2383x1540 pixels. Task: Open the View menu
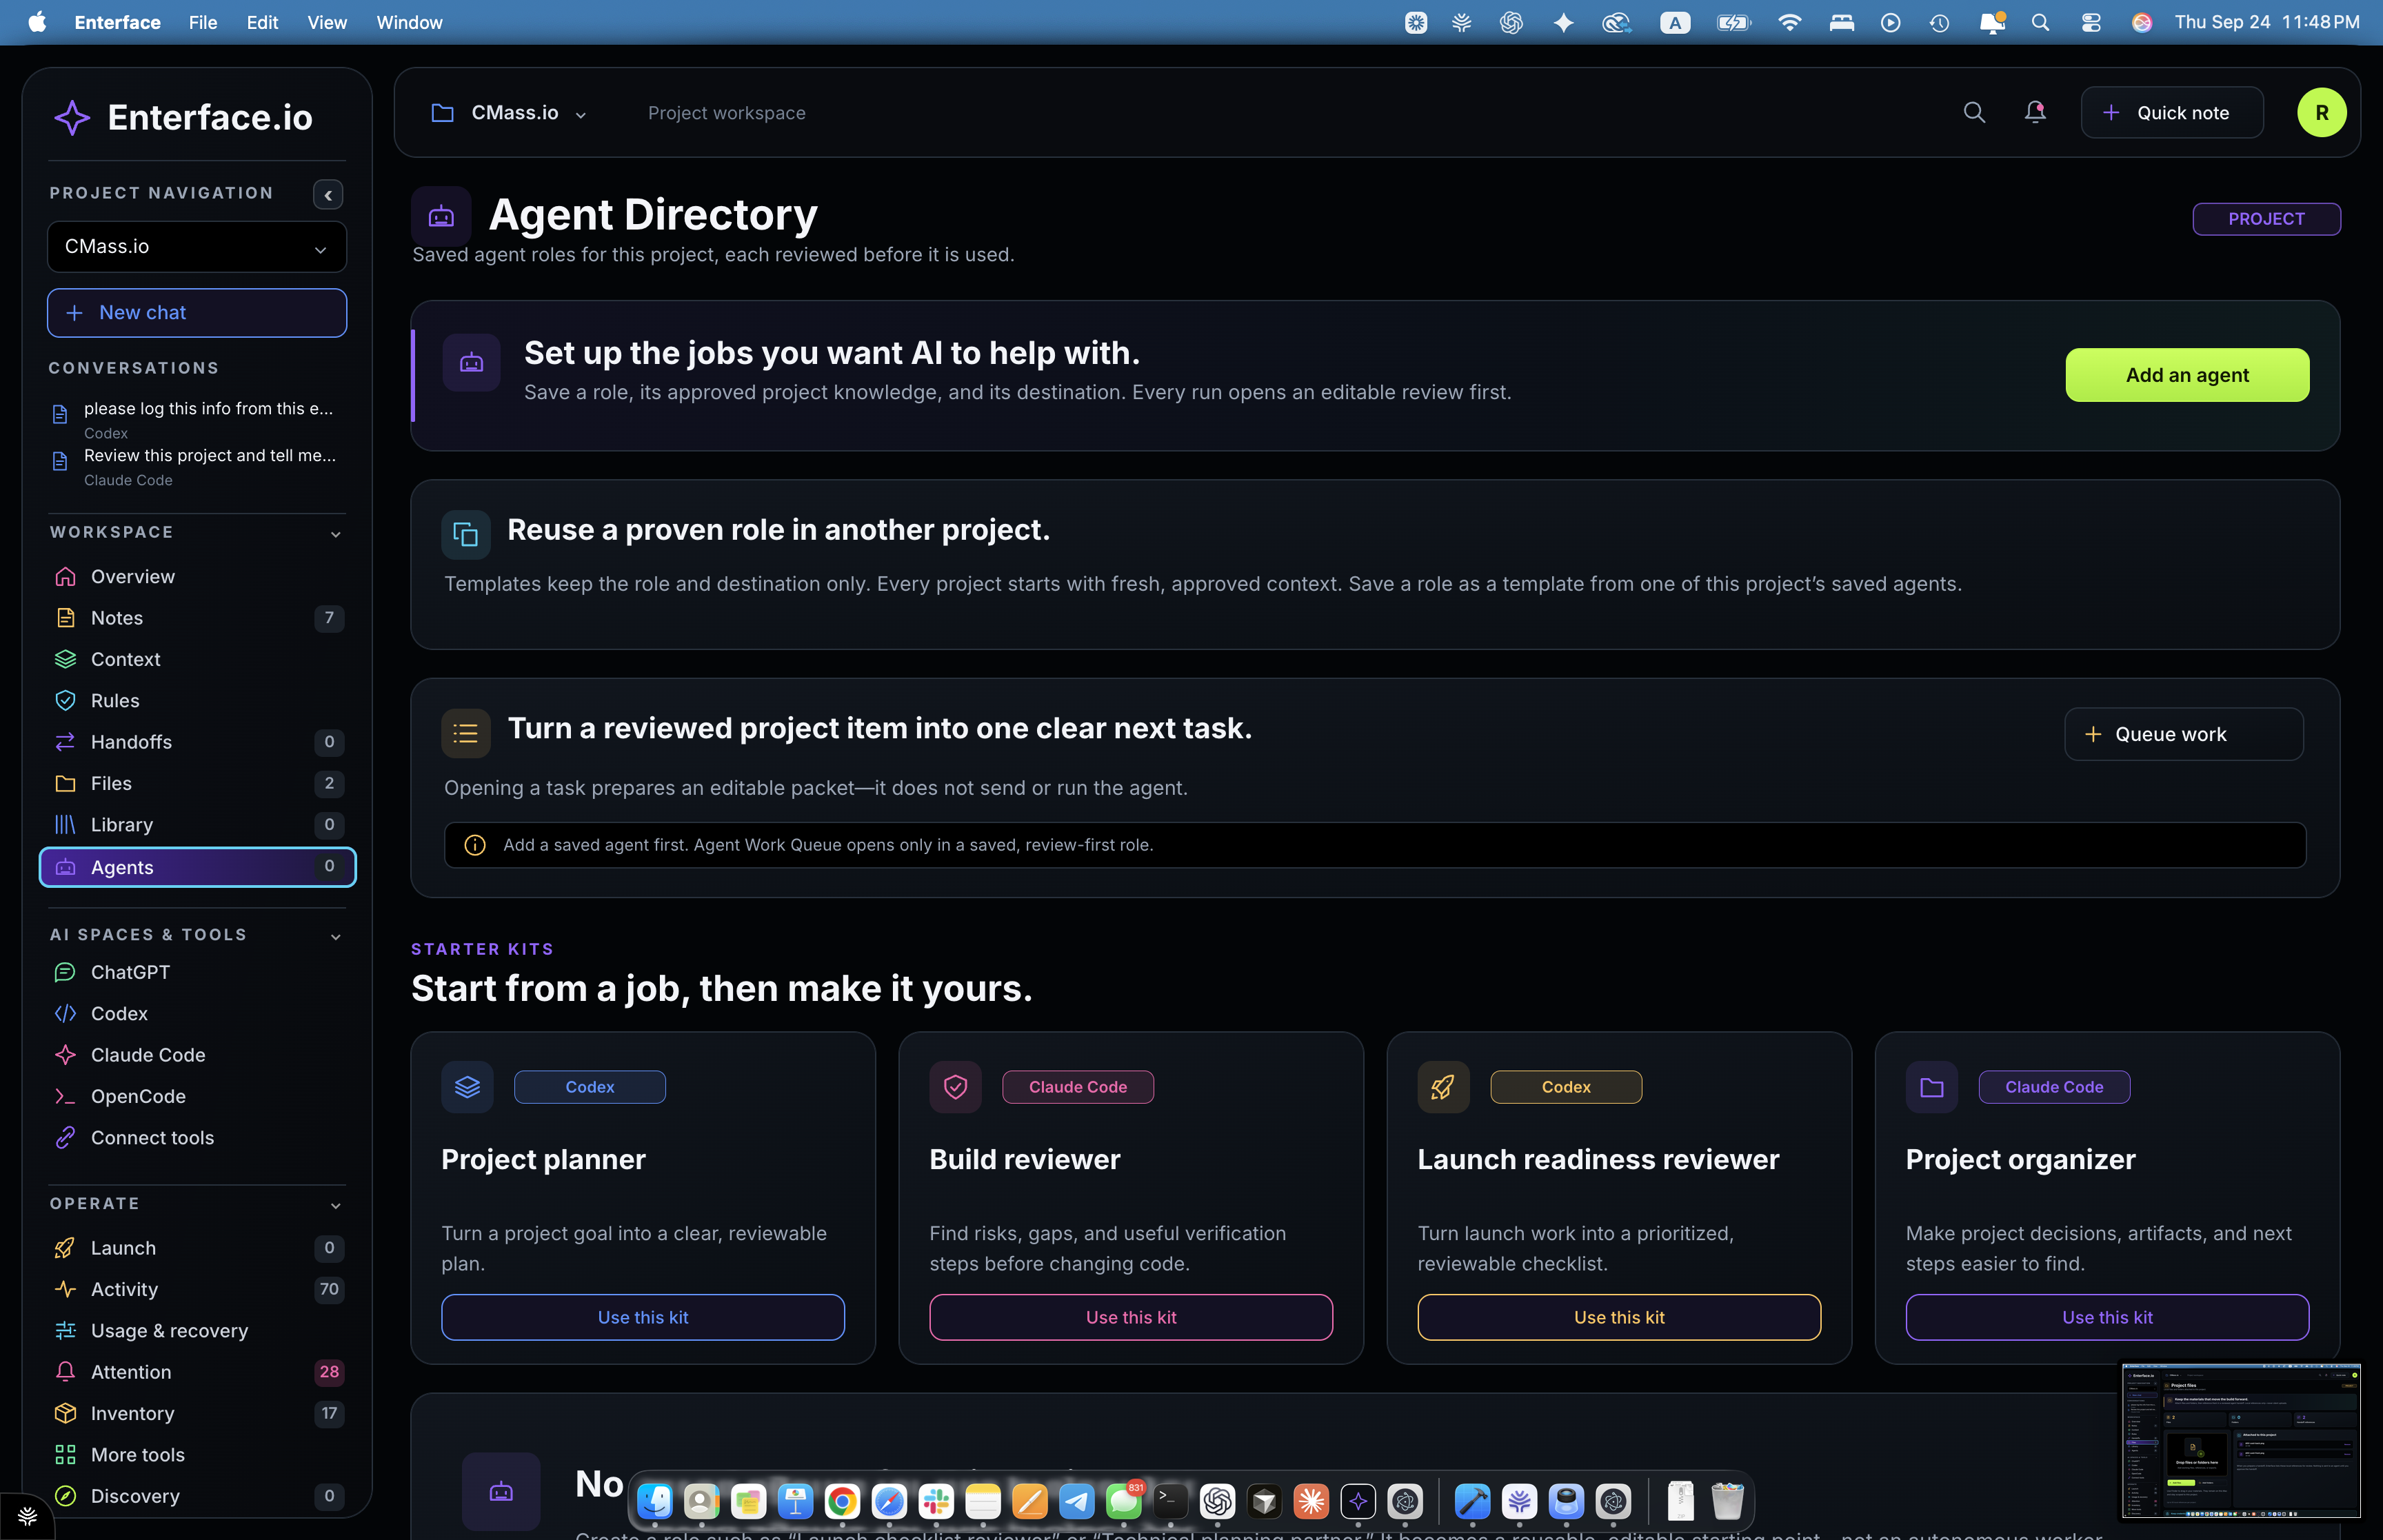326,22
